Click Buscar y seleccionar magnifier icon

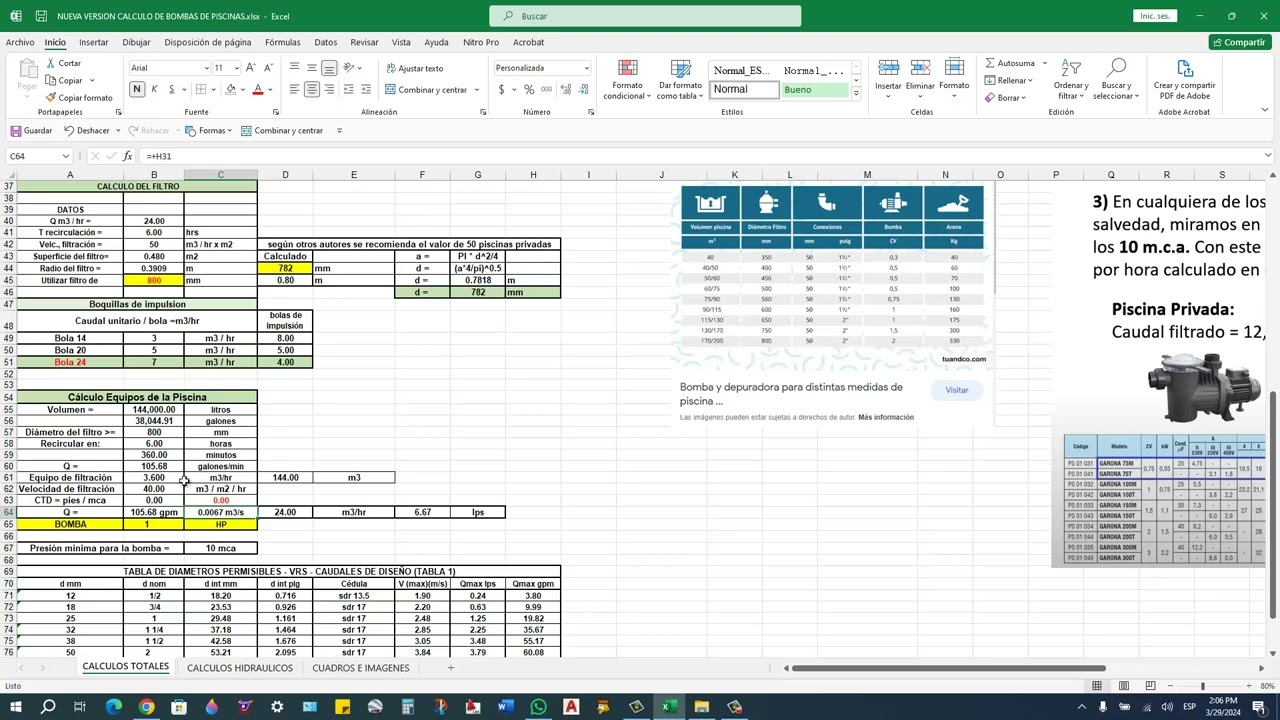pyautogui.click(x=1116, y=68)
